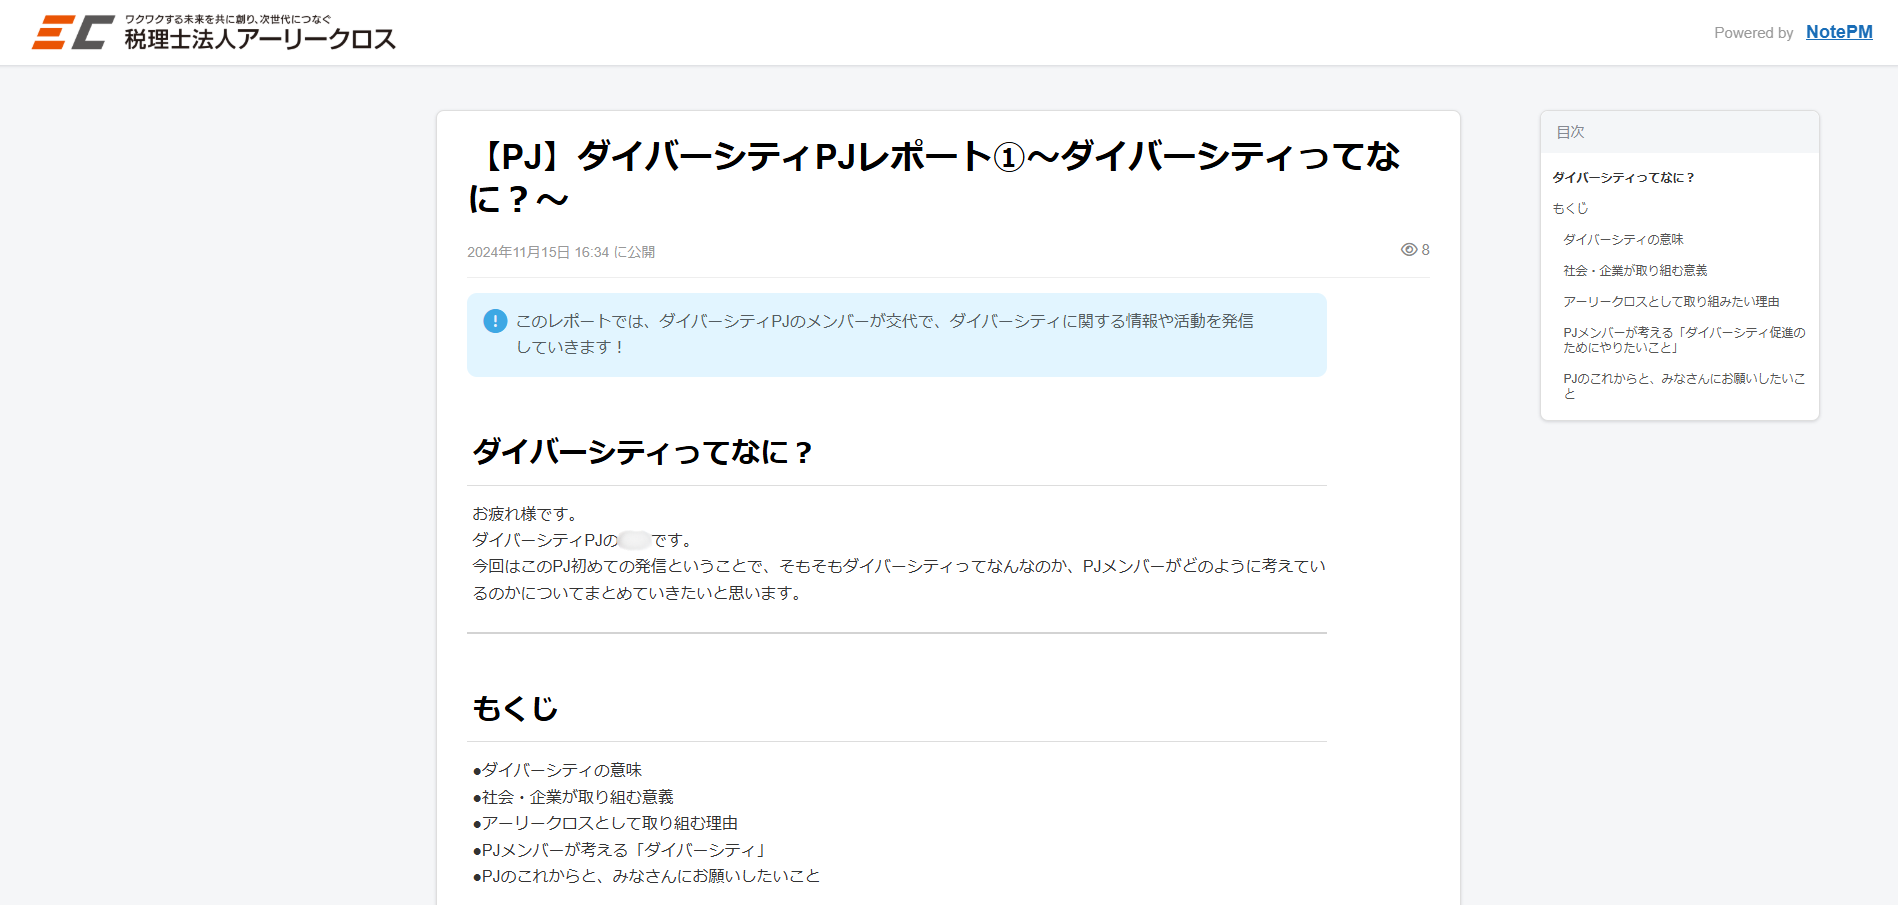Screen dimensions: 1898x905
Task: Click the blue info notice box text
Action: pos(884,334)
